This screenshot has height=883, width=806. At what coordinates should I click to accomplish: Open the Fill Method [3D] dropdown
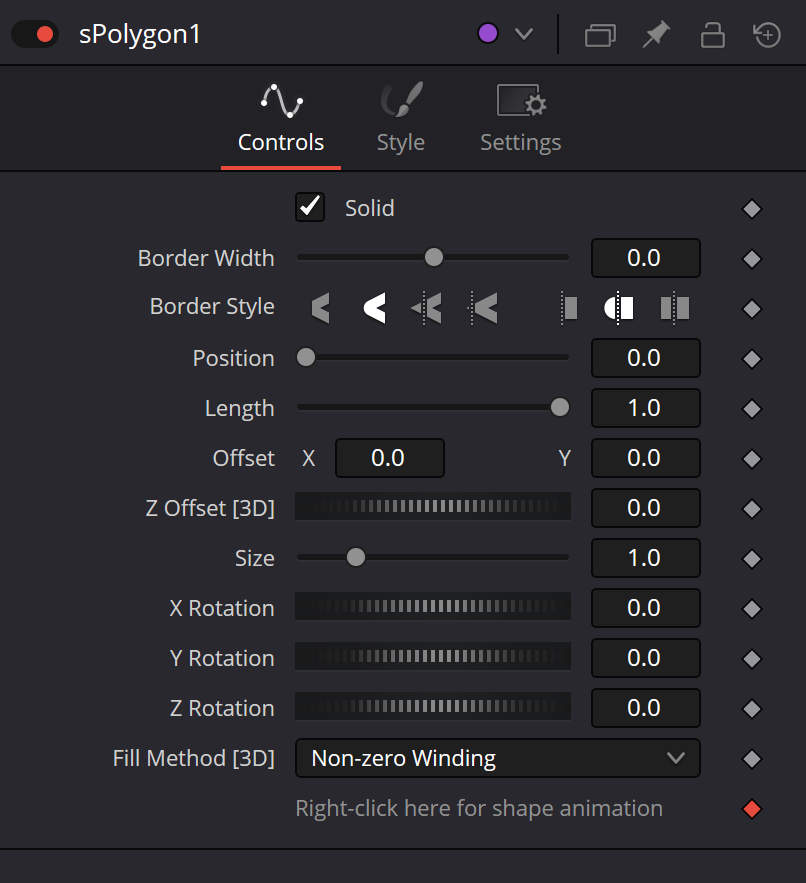point(498,758)
